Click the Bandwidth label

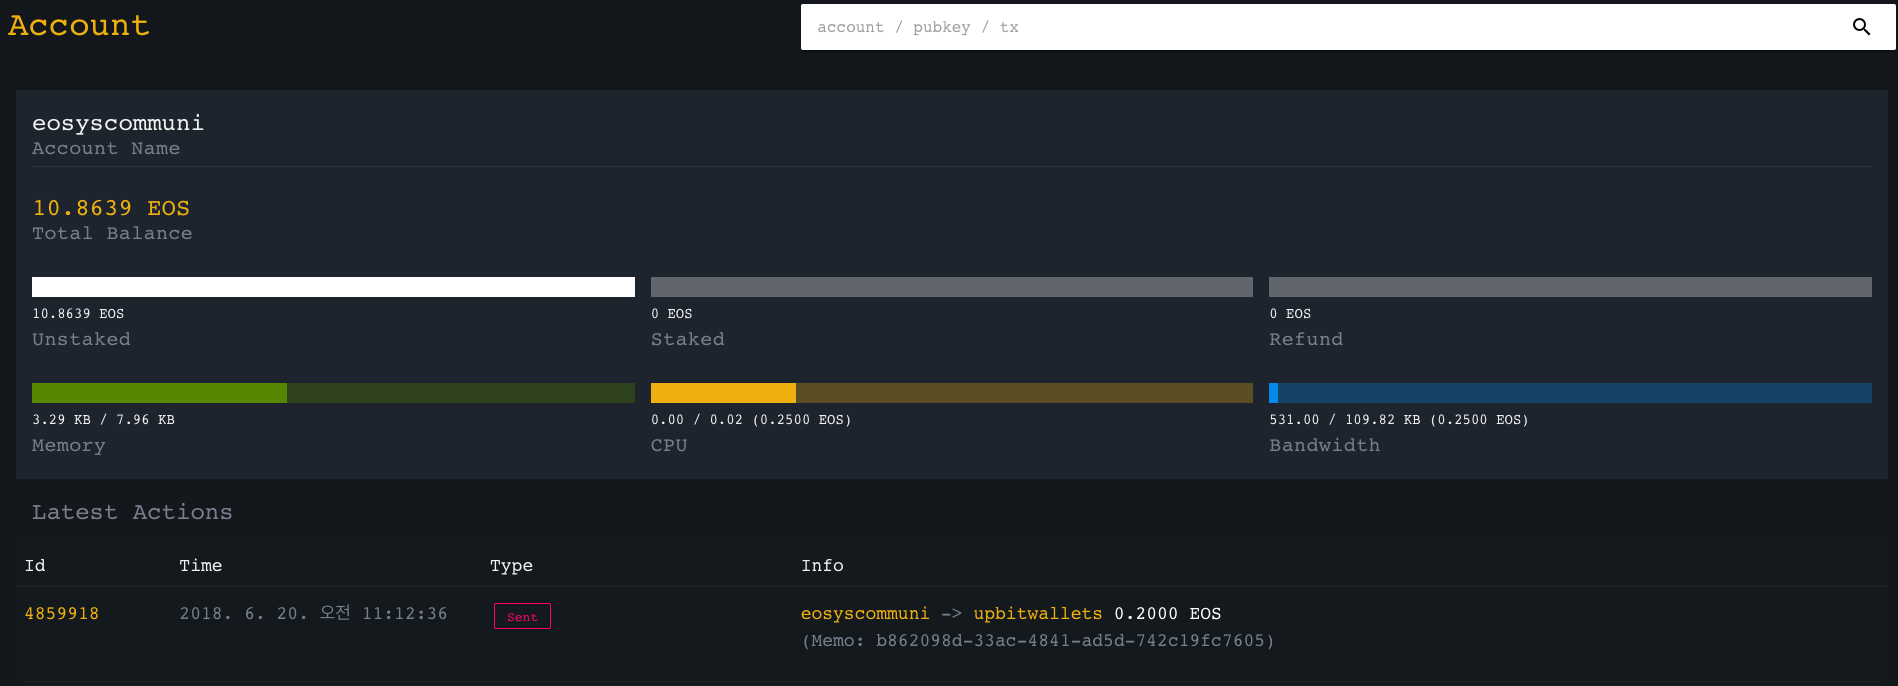tap(1324, 445)
